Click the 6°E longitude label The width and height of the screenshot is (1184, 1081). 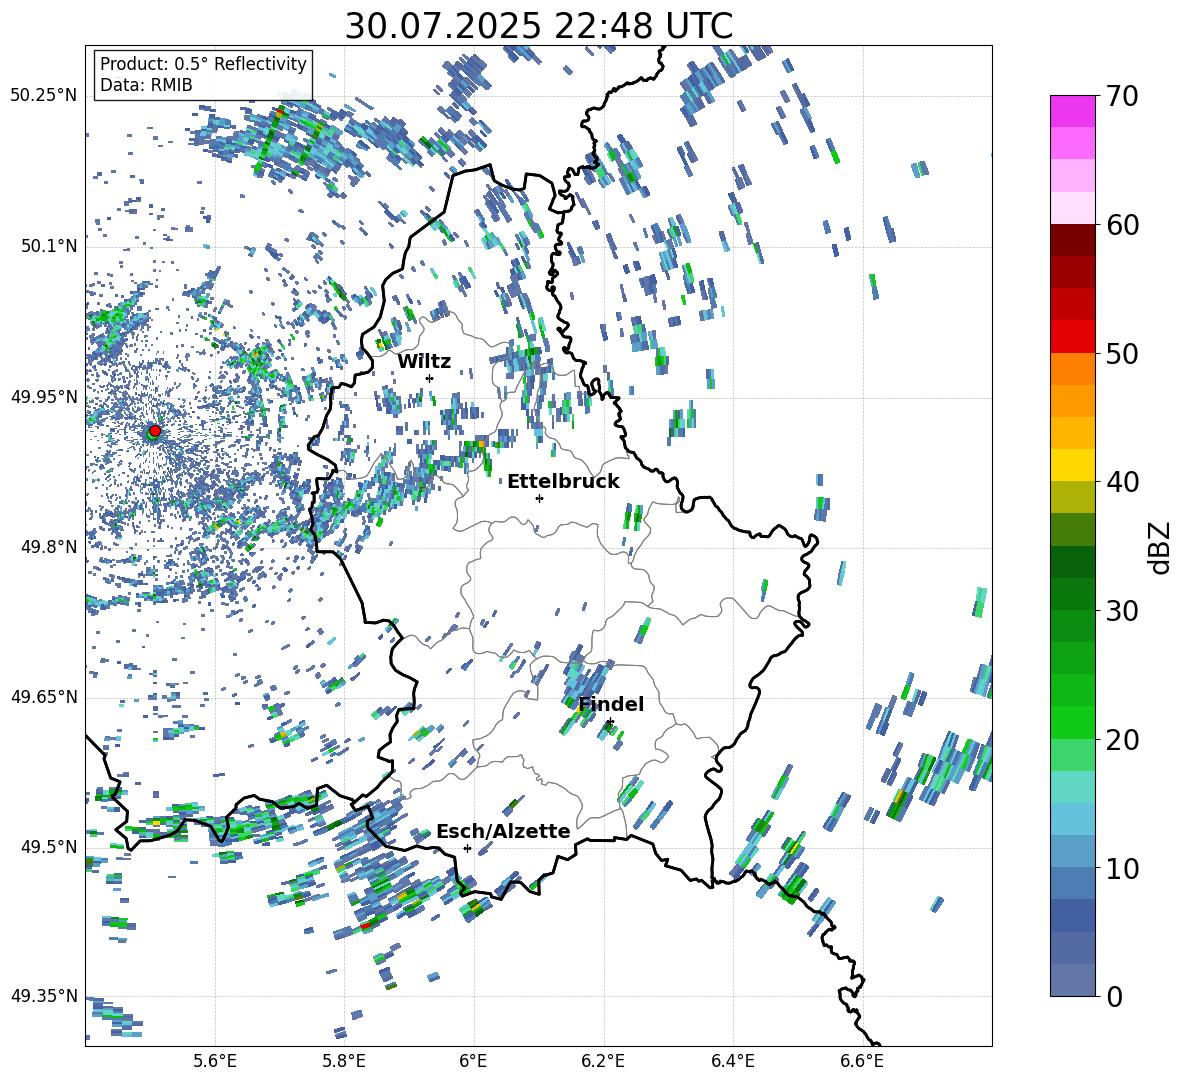click(x=473, y=1061)
